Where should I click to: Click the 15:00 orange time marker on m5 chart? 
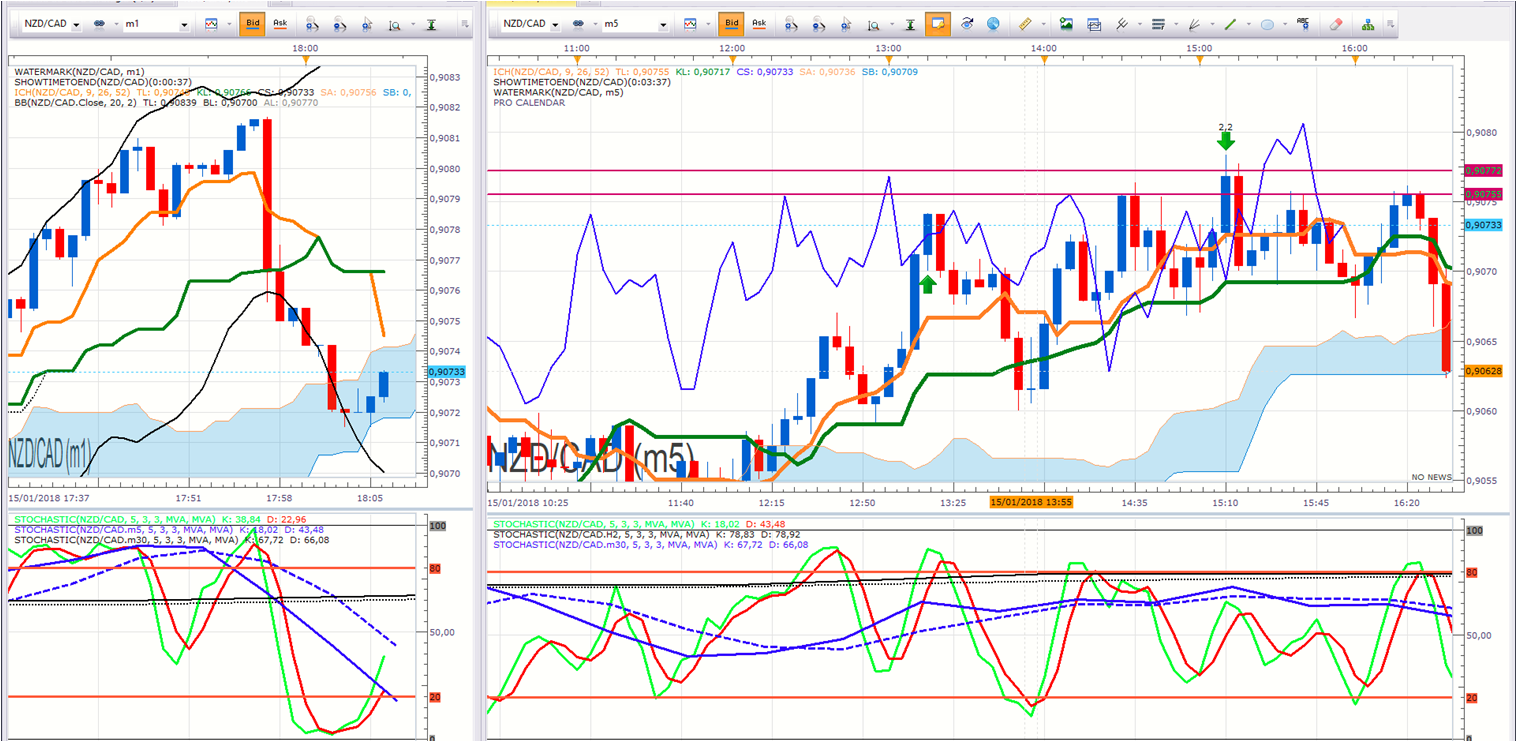click(1198, 61)
